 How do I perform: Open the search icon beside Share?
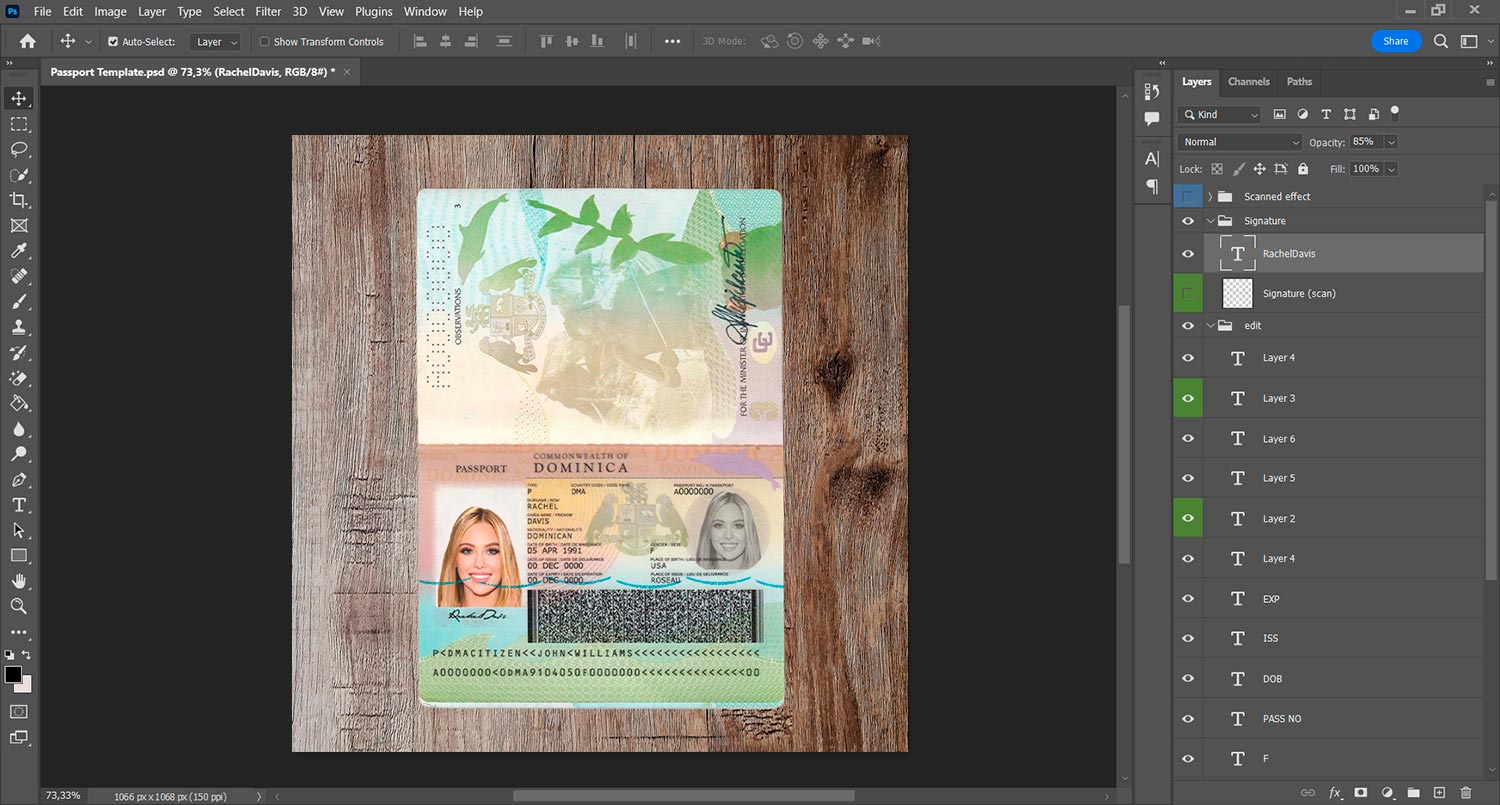coord(1441,41)
